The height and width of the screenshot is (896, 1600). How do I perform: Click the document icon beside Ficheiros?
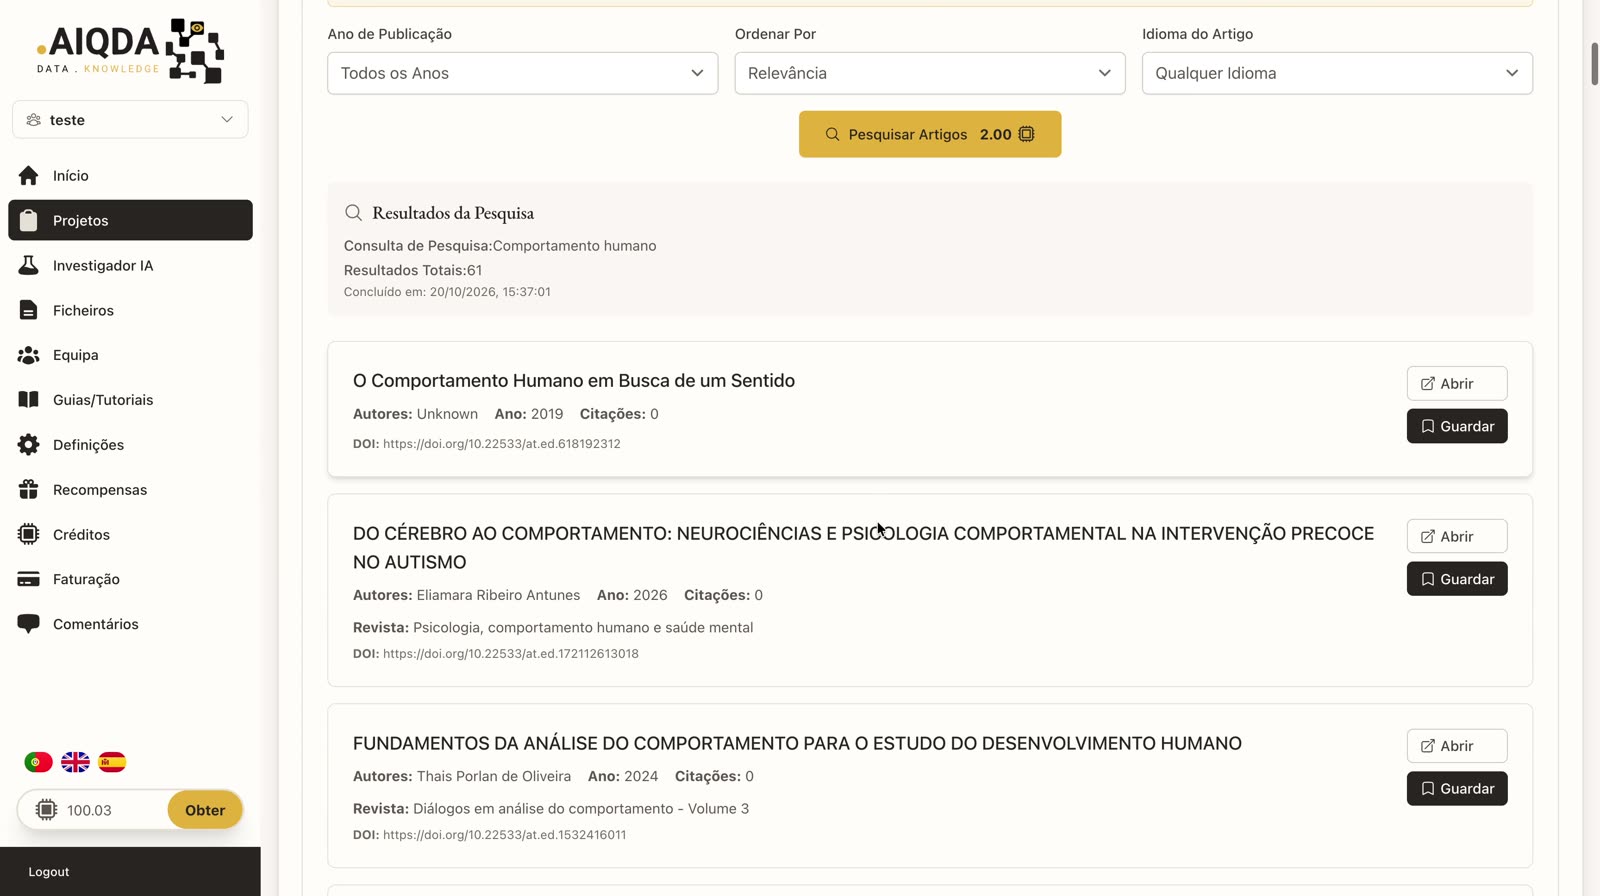click(x=28, y=310)
